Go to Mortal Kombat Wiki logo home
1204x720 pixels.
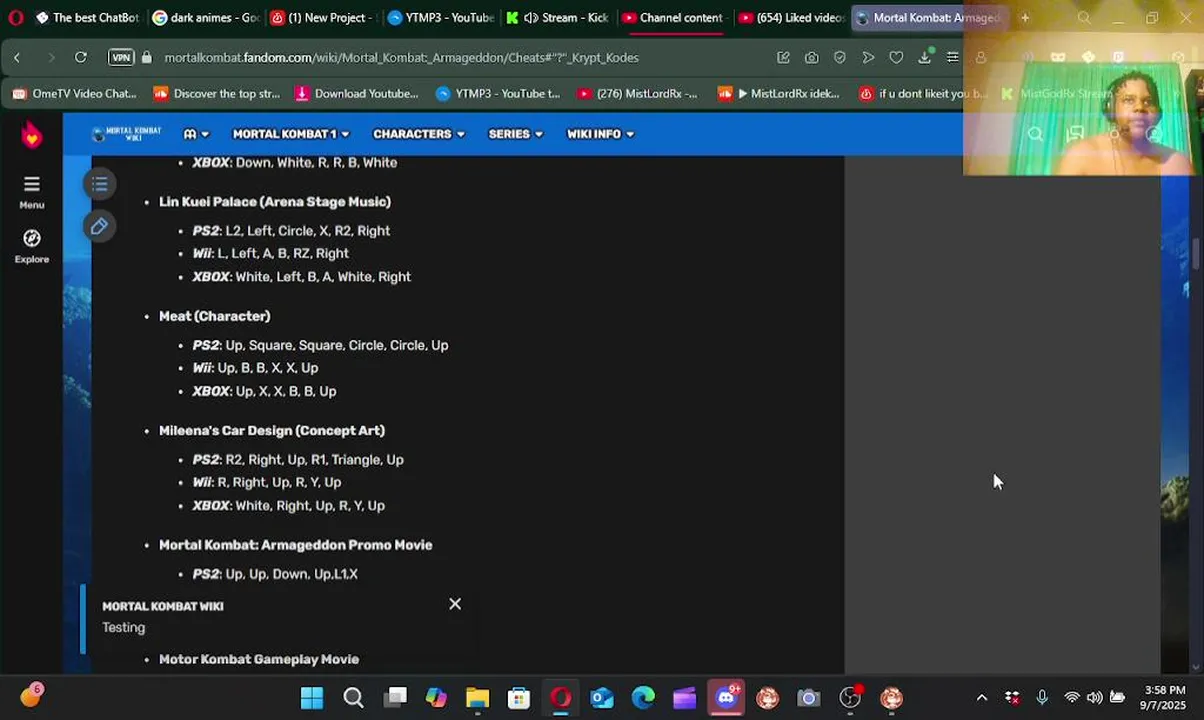[126, 134]
